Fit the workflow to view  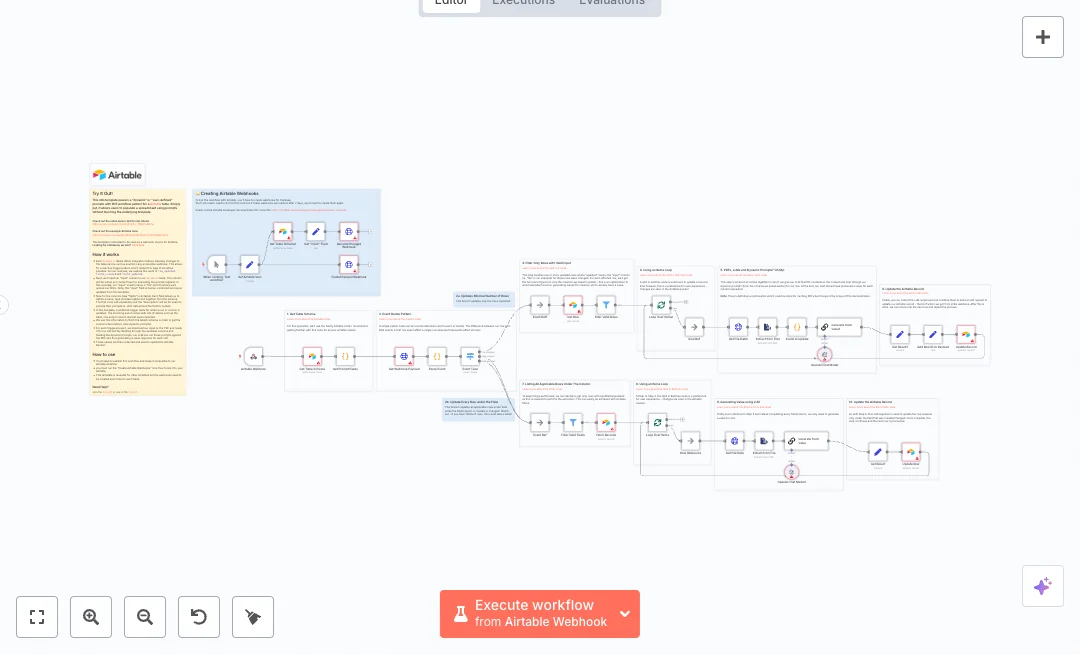tap(37, 617)
